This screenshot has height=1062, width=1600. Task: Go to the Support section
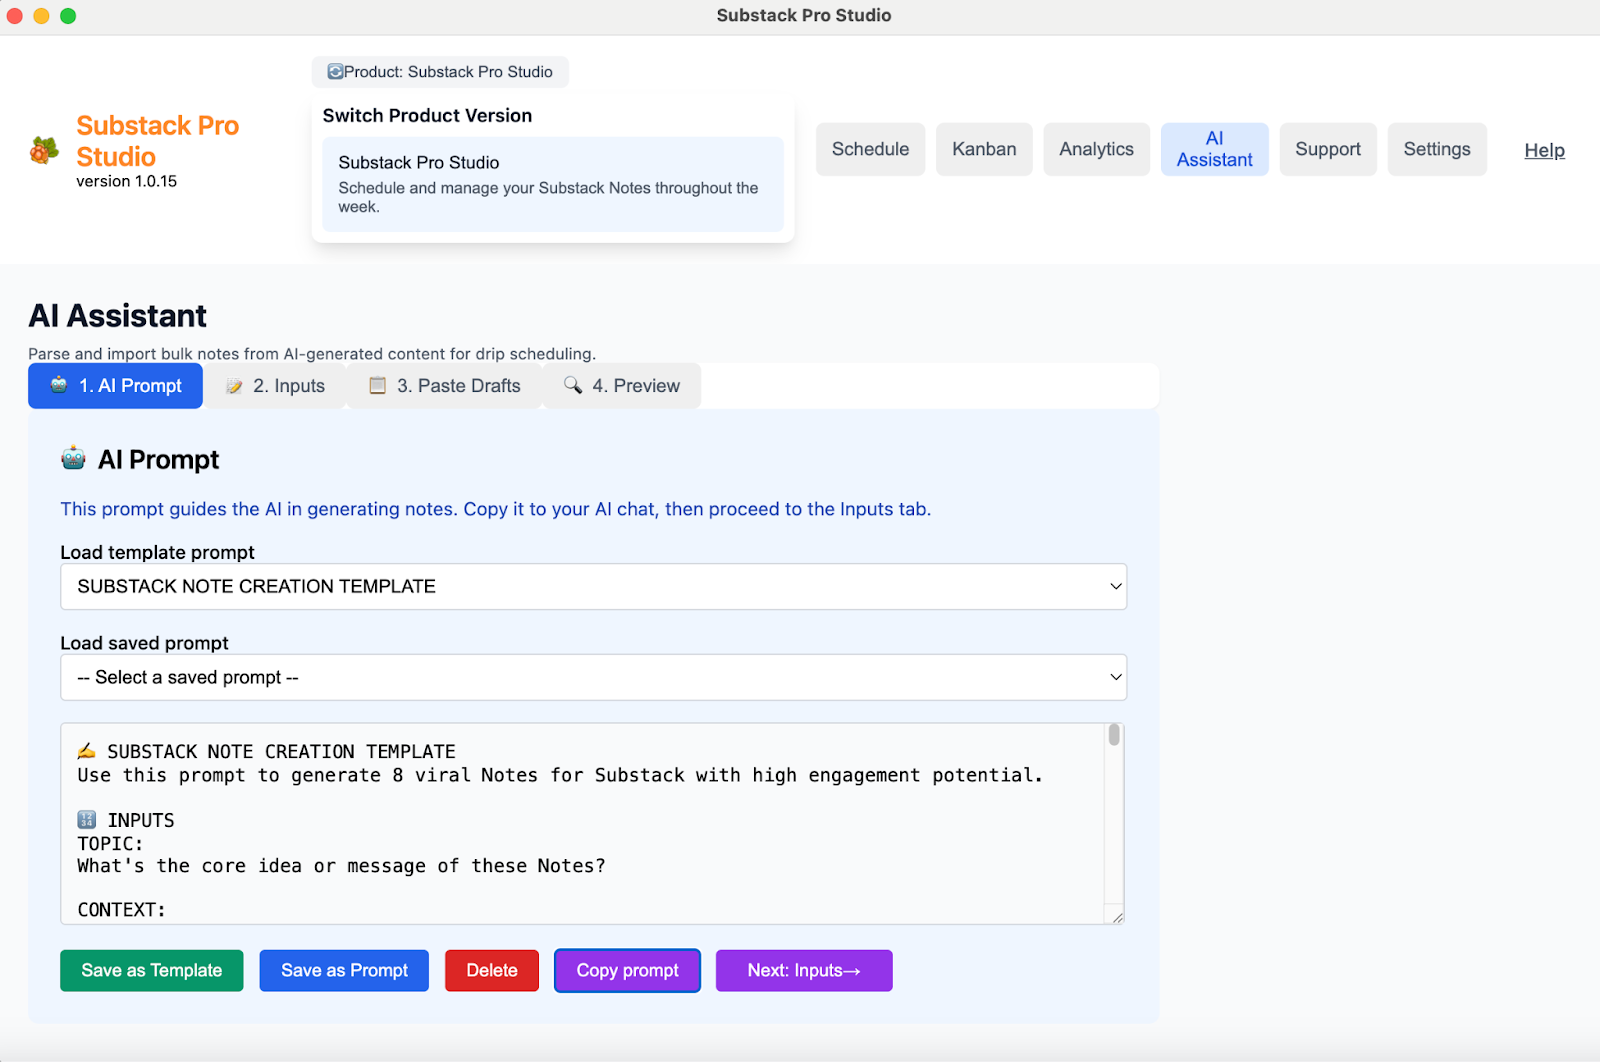tap(1328, 149)
